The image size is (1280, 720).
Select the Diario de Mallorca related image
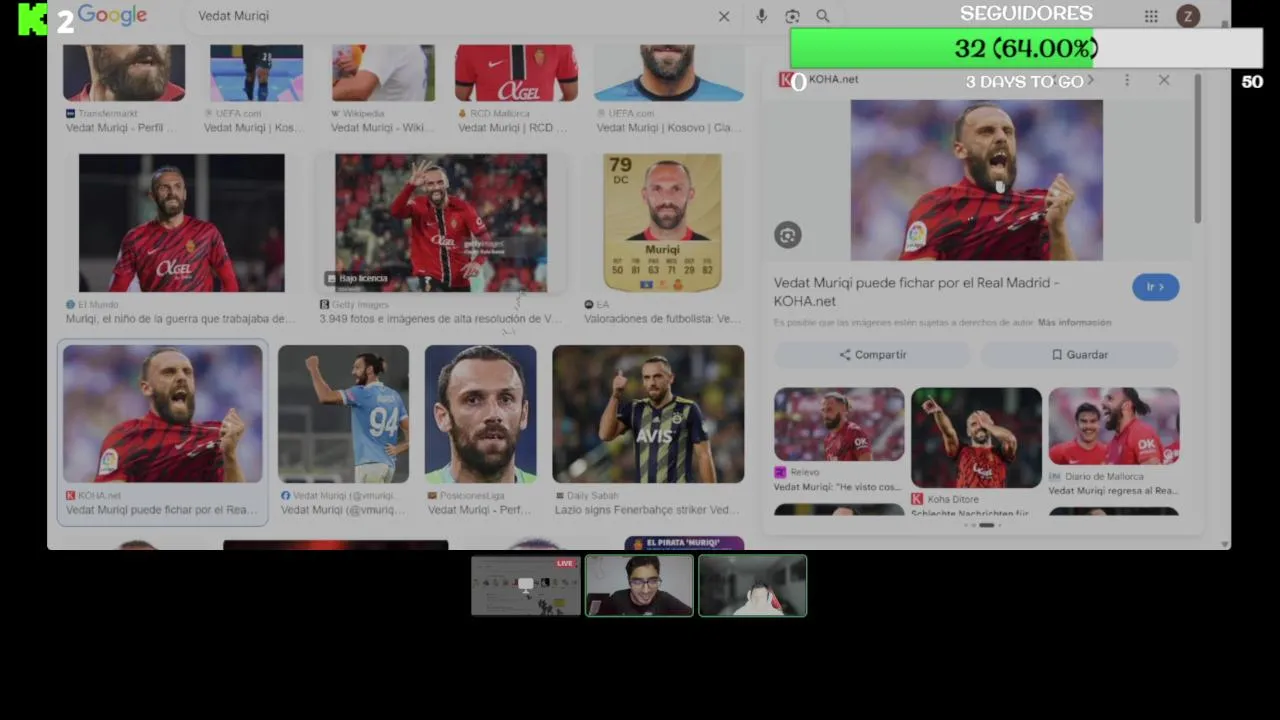1114,427
